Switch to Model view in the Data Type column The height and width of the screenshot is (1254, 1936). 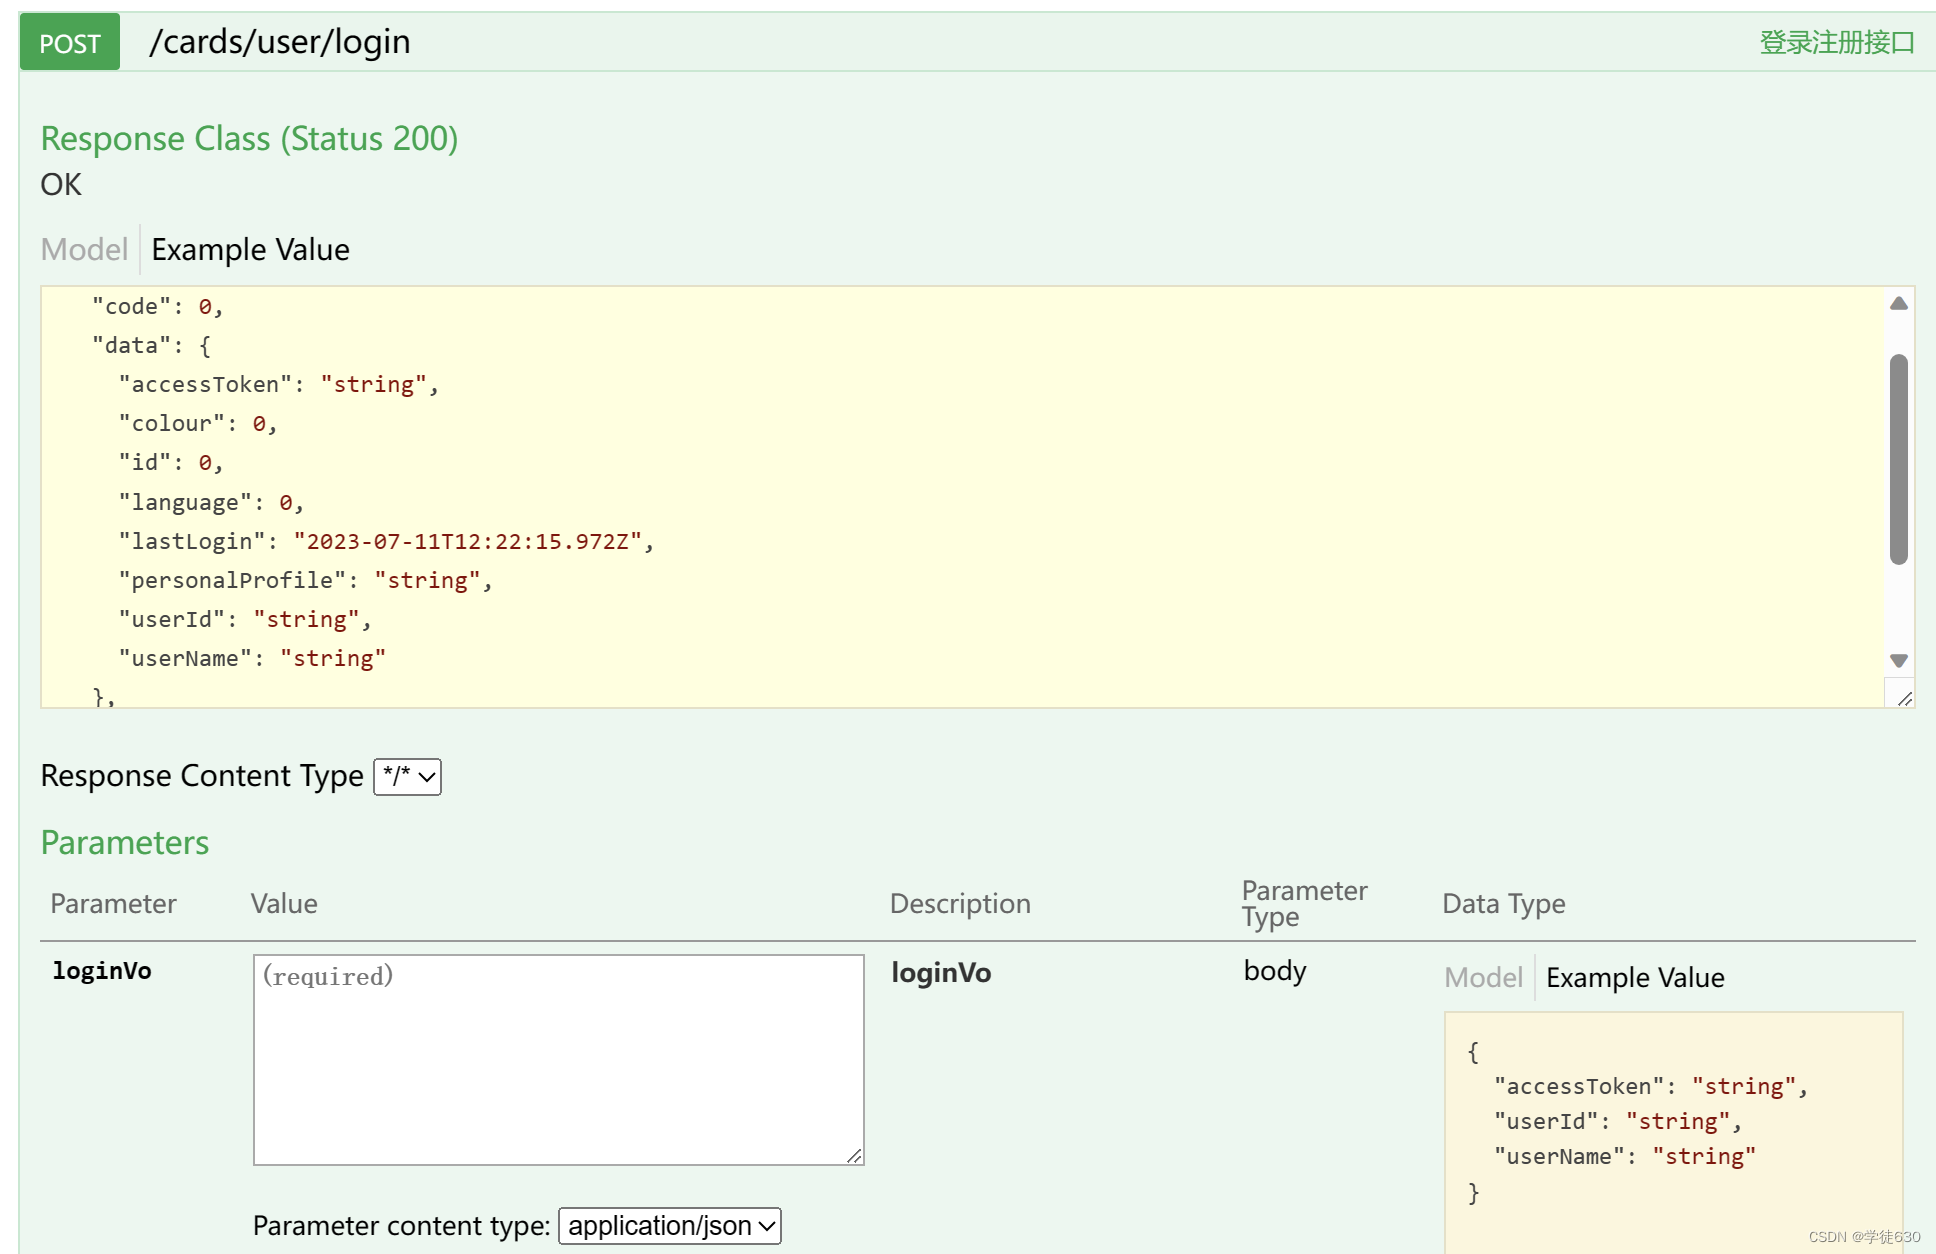(x=1483, y=978)
